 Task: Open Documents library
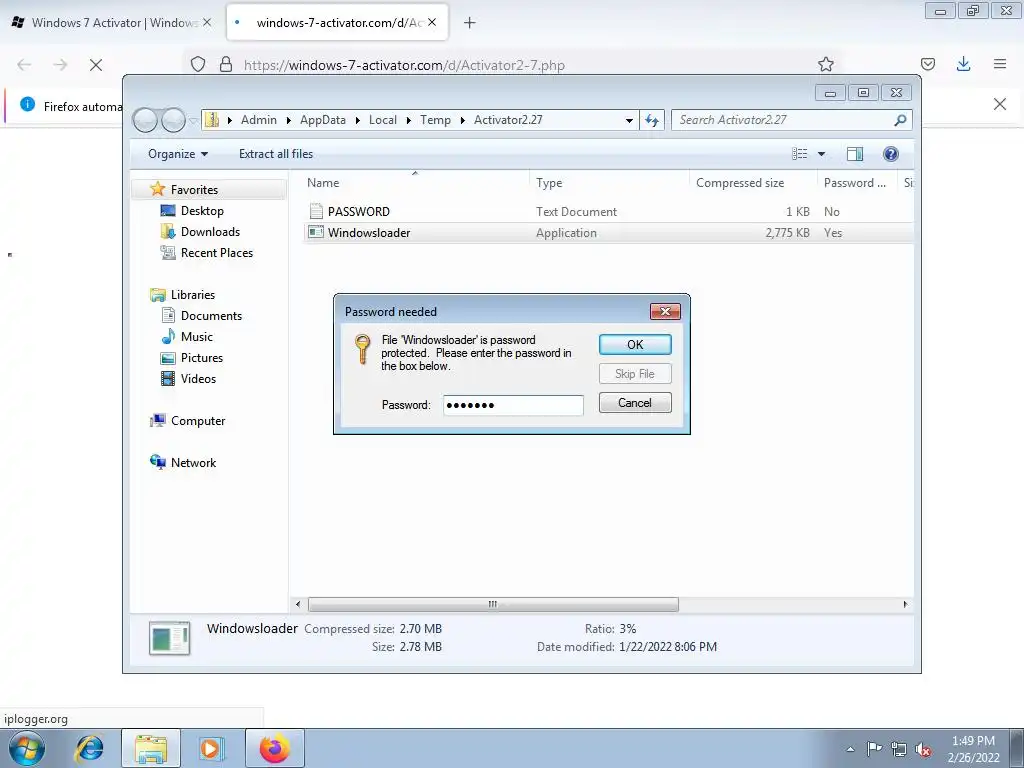tap(211, 316)
